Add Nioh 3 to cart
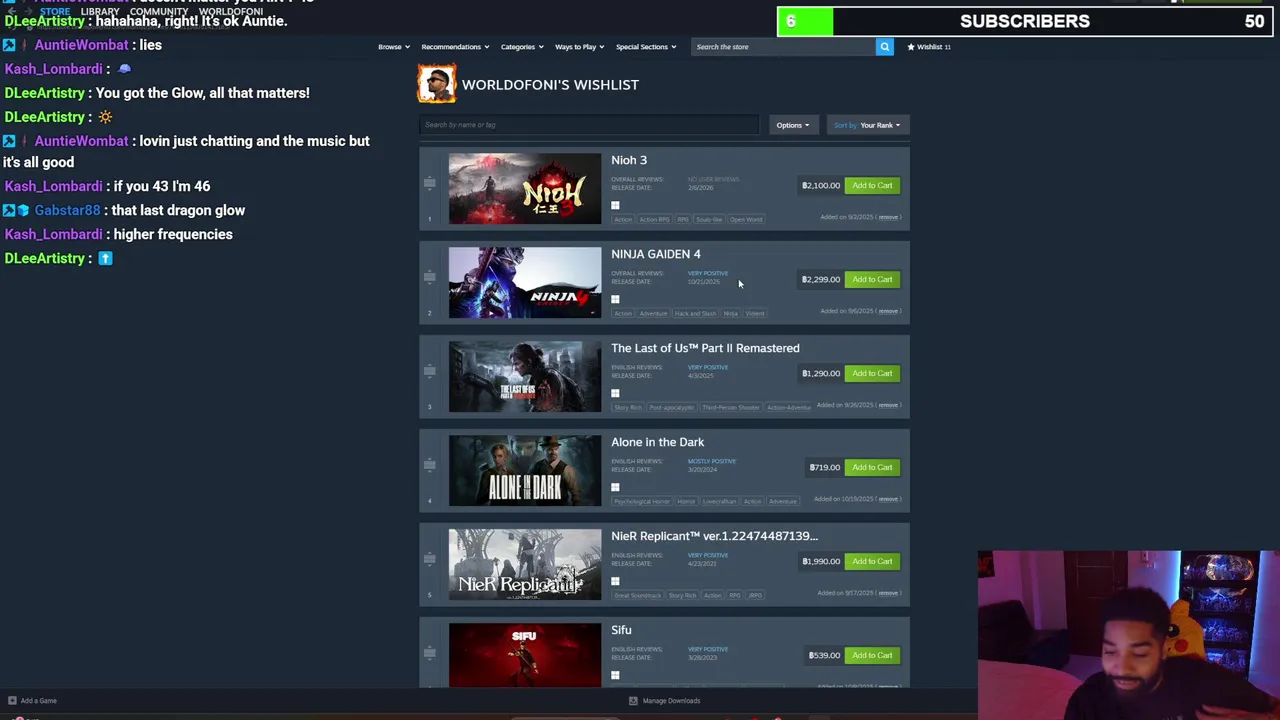This screenshot has height=720, width=1280. (x=872, y=185)
